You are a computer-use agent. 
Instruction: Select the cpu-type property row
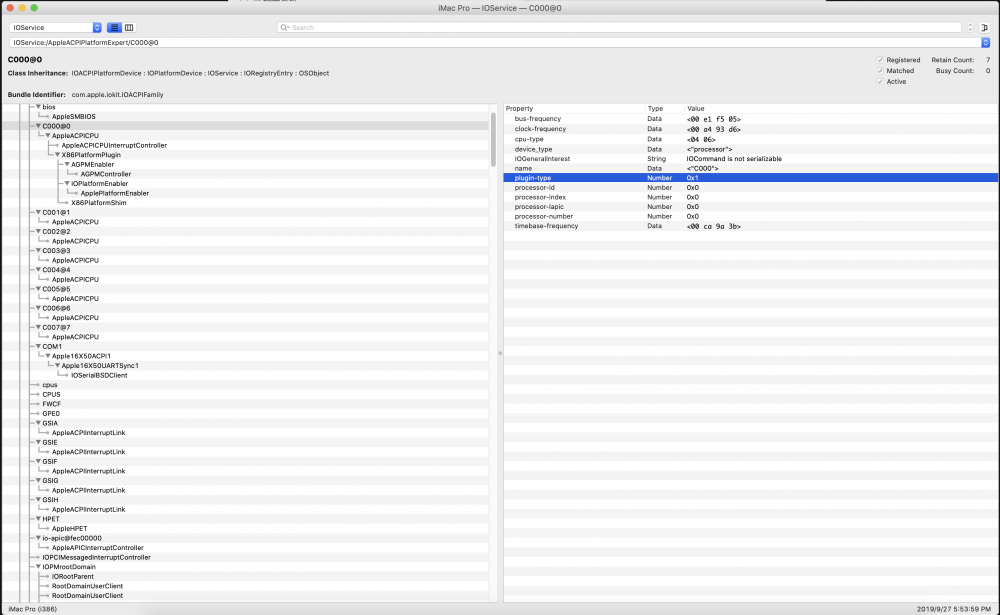[x=751, y=139]
